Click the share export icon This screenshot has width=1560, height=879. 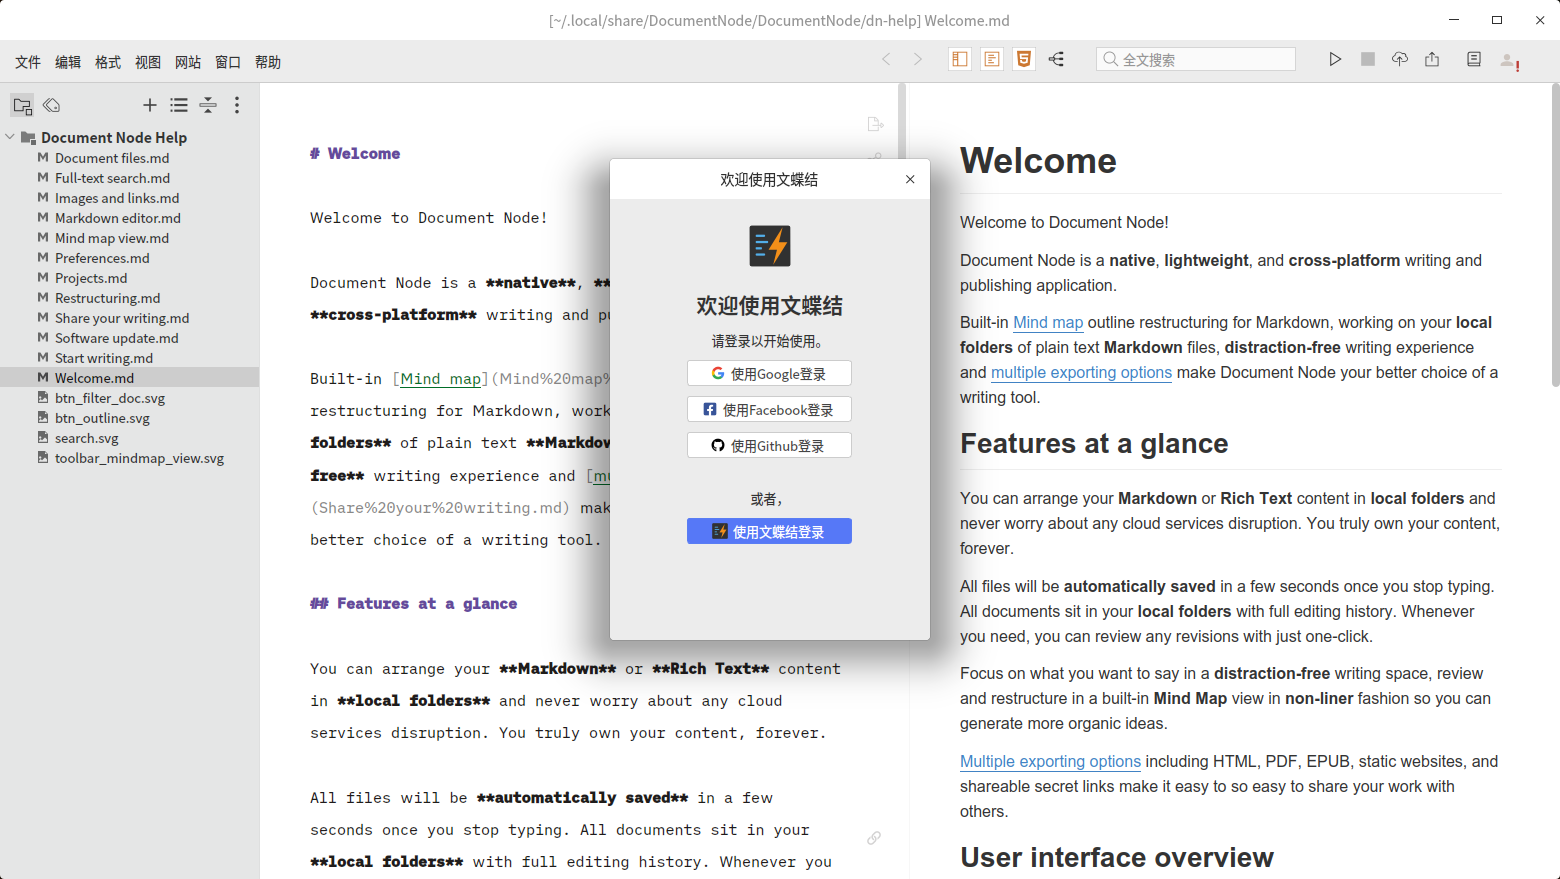(x=1432, y=60)
